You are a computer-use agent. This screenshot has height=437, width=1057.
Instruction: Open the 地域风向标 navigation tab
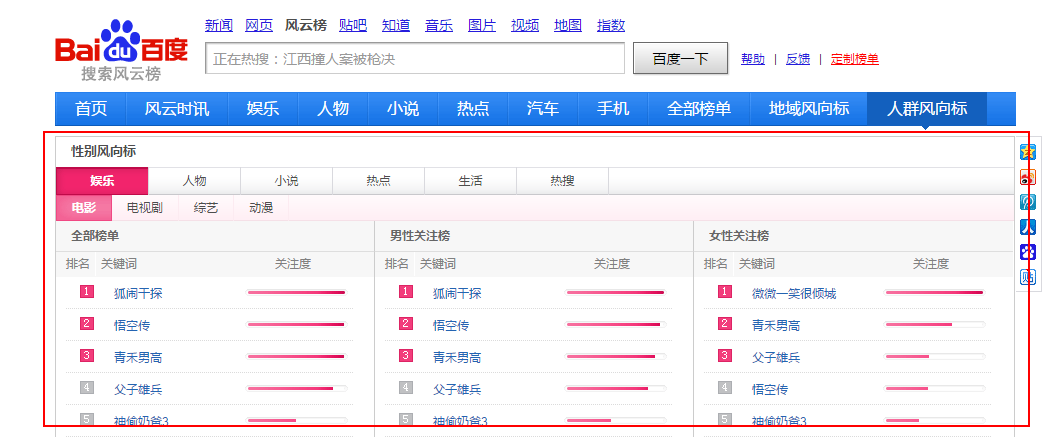[x=808, y=109]
